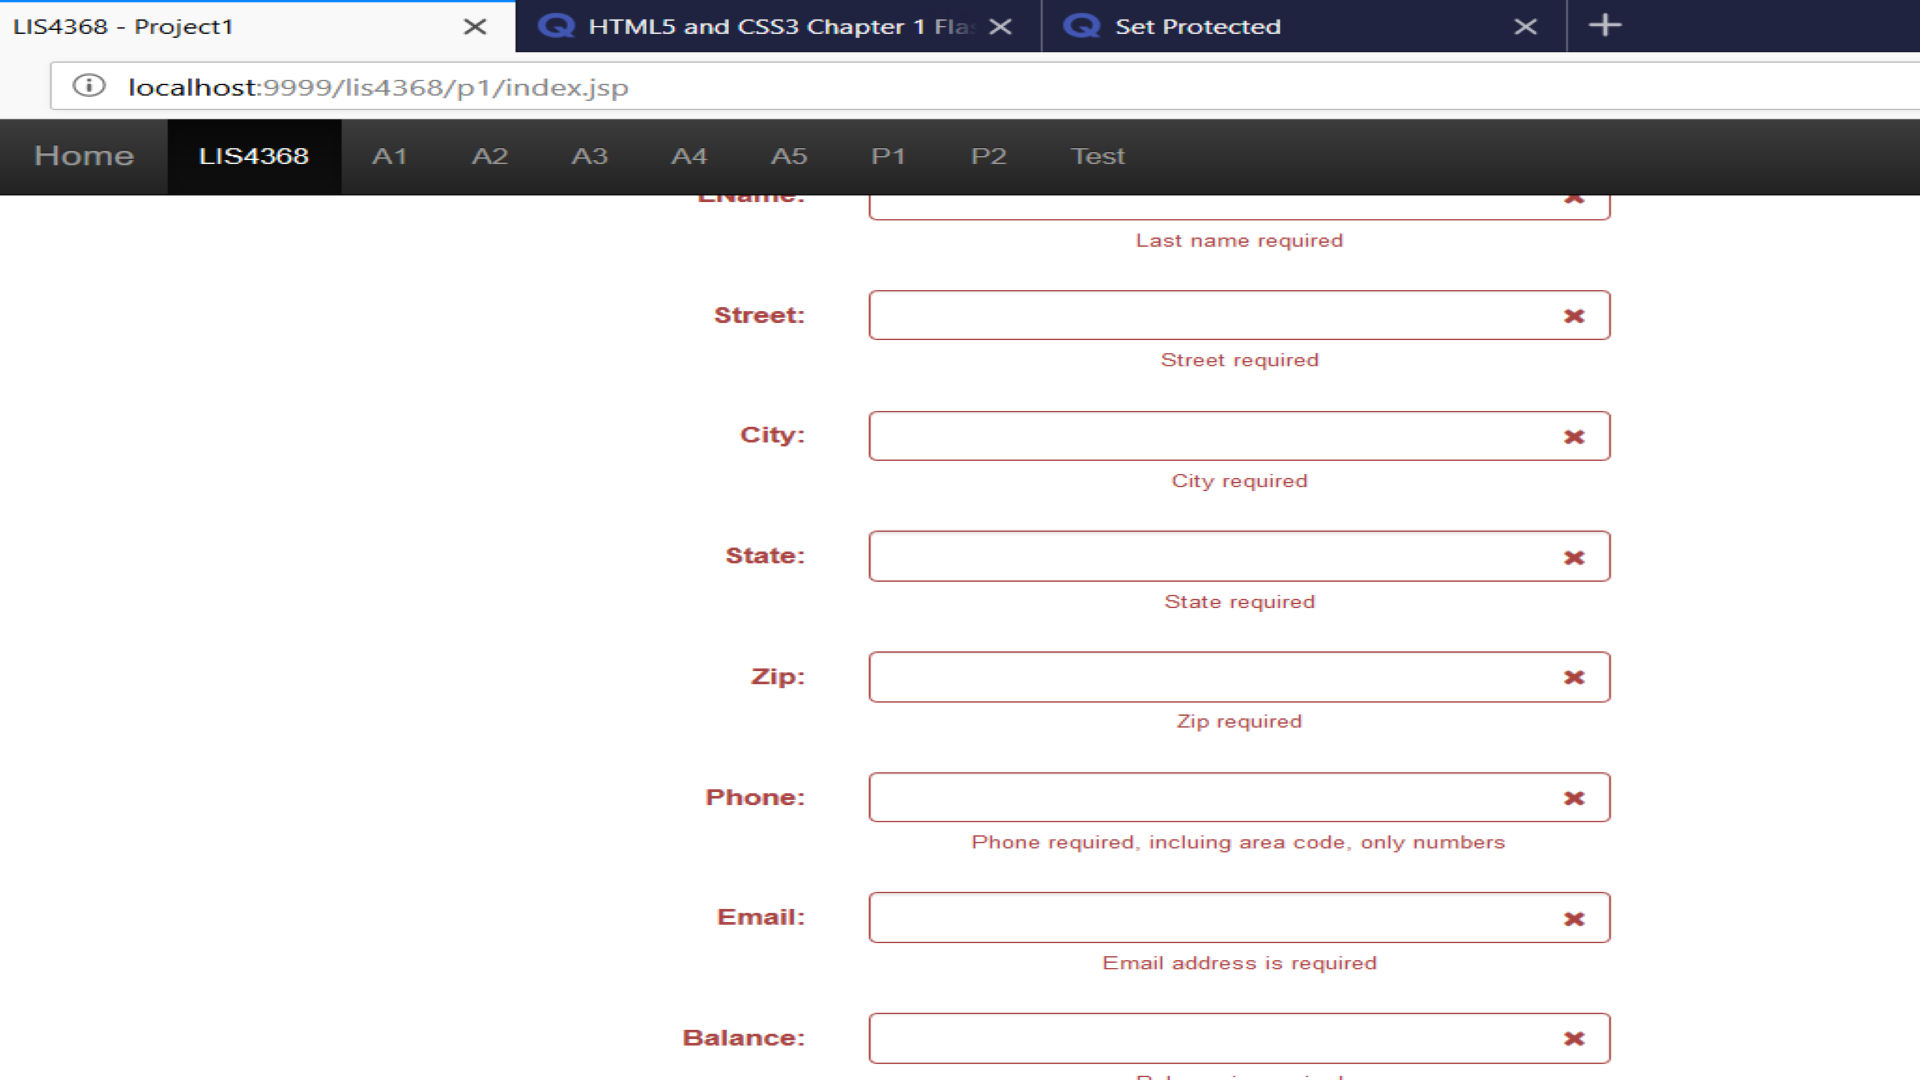Click the site info icon in address bar
The image size is (1920, 1080).
pos(89,86)
